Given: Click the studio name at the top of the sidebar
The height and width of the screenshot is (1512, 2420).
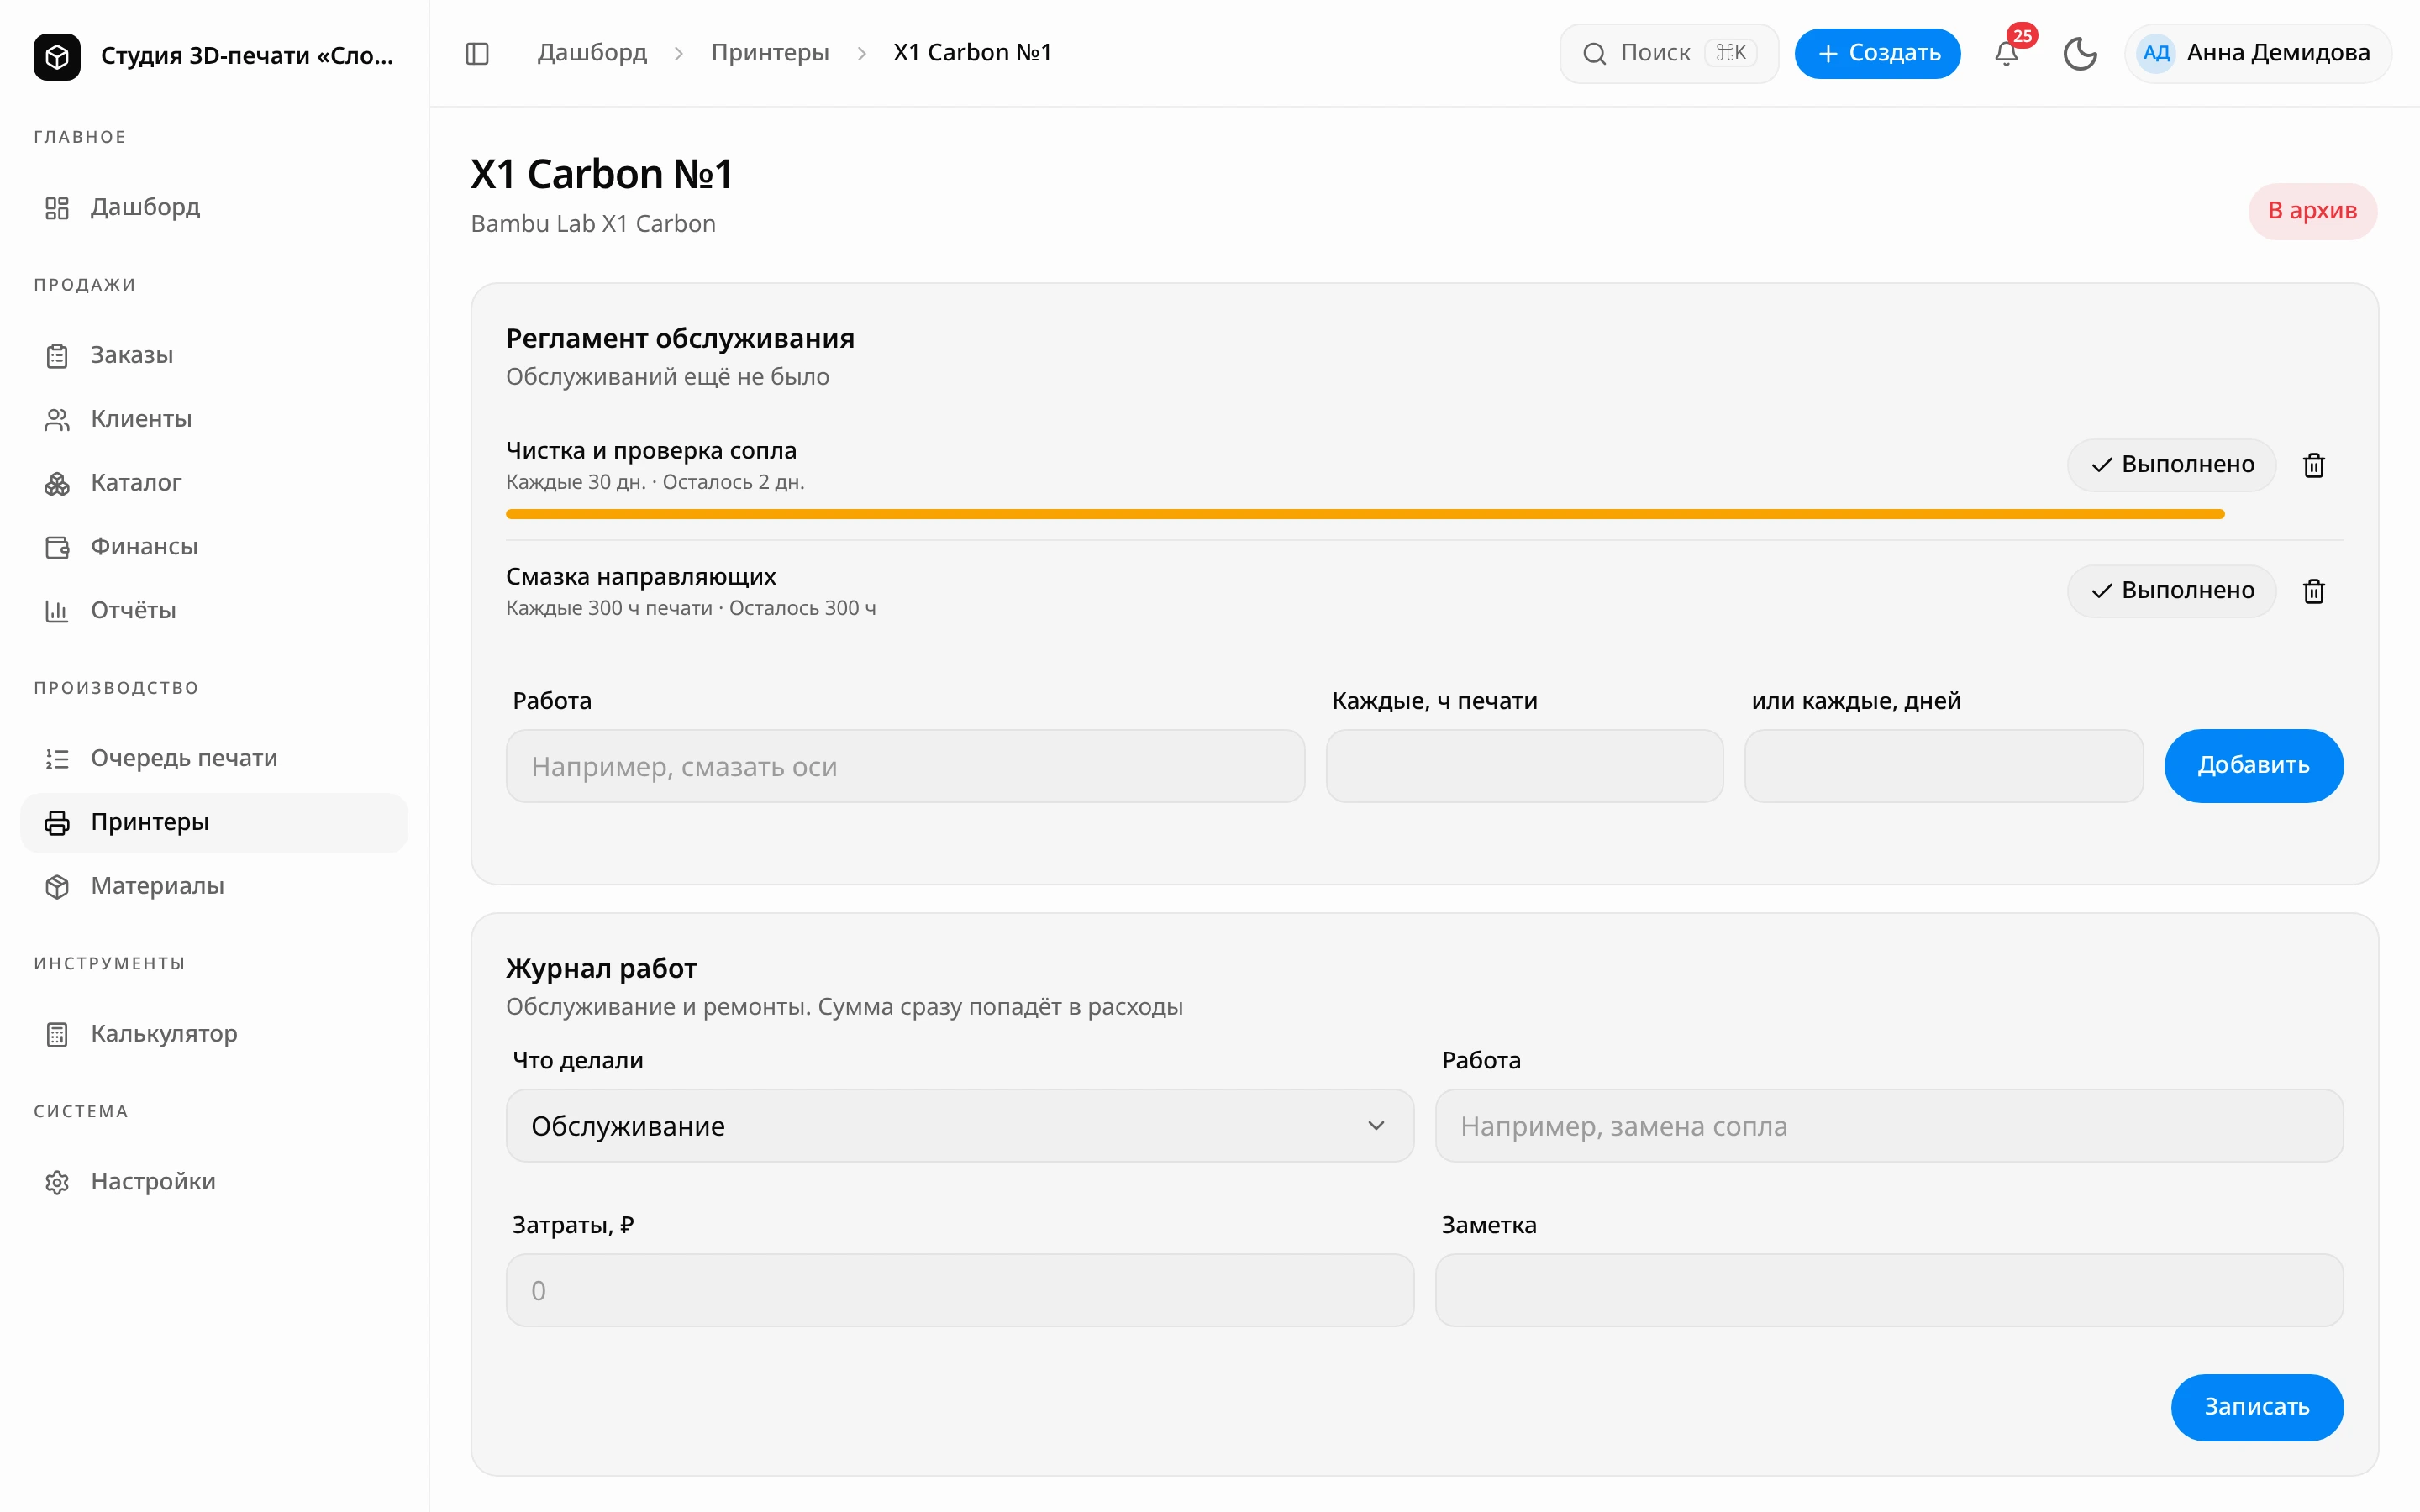Looking at the screenshot, I should [247, 56].
